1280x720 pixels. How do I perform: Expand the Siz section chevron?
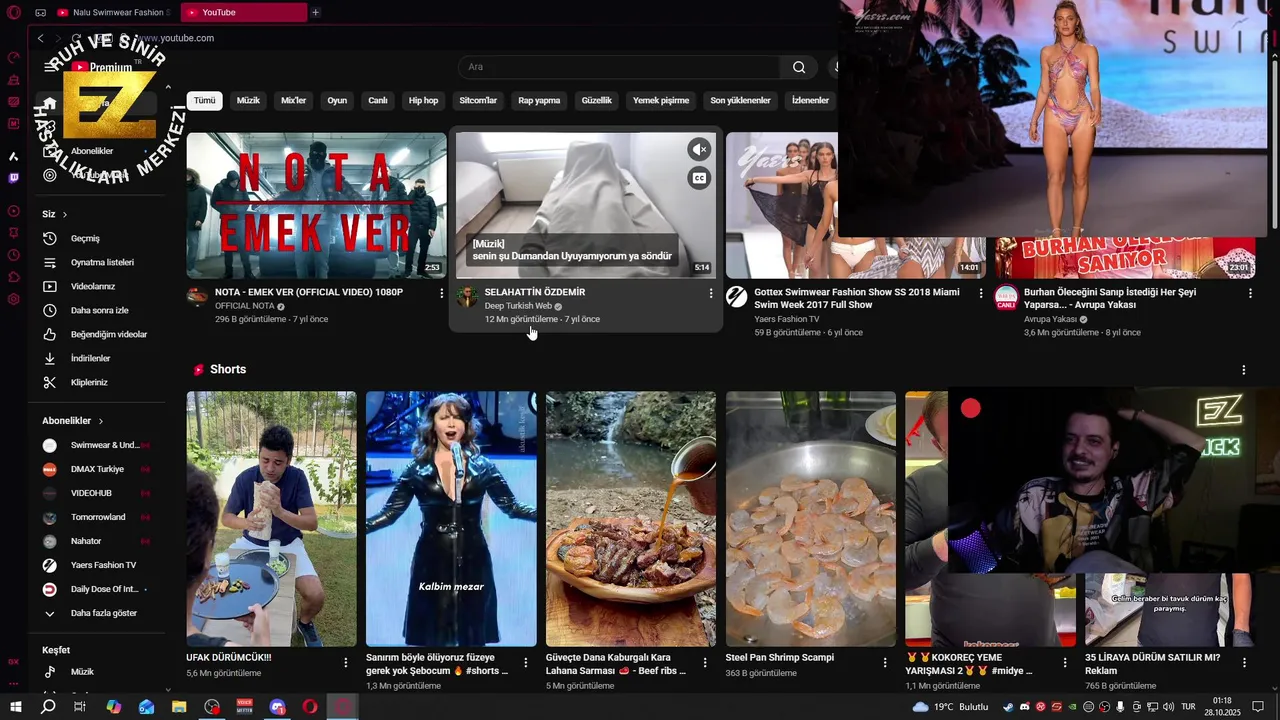pos(65,215)
